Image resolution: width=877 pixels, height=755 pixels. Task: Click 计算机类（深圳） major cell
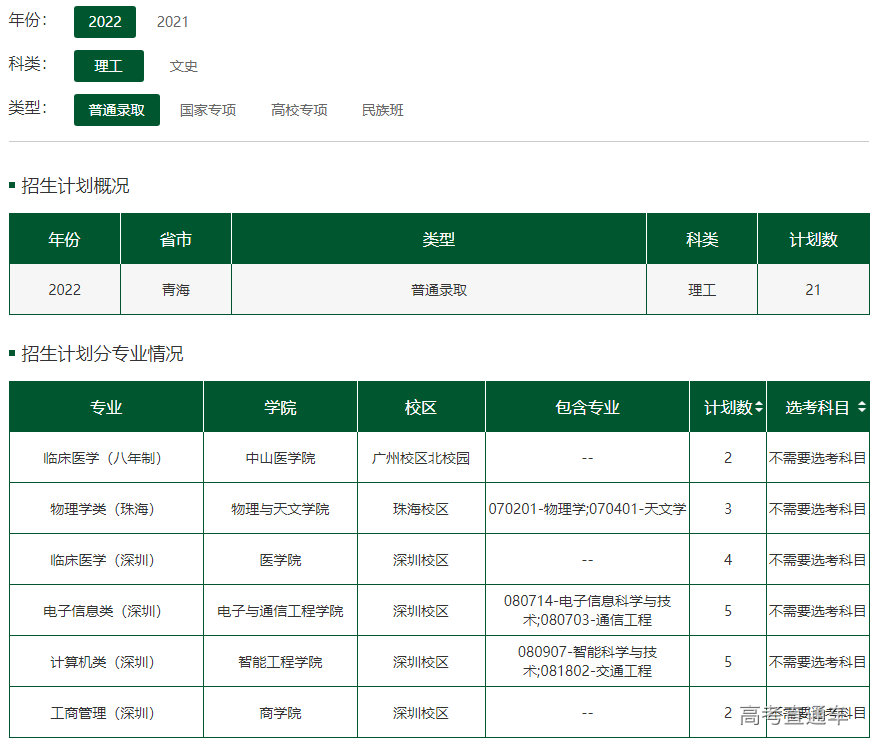pos(106,662)
